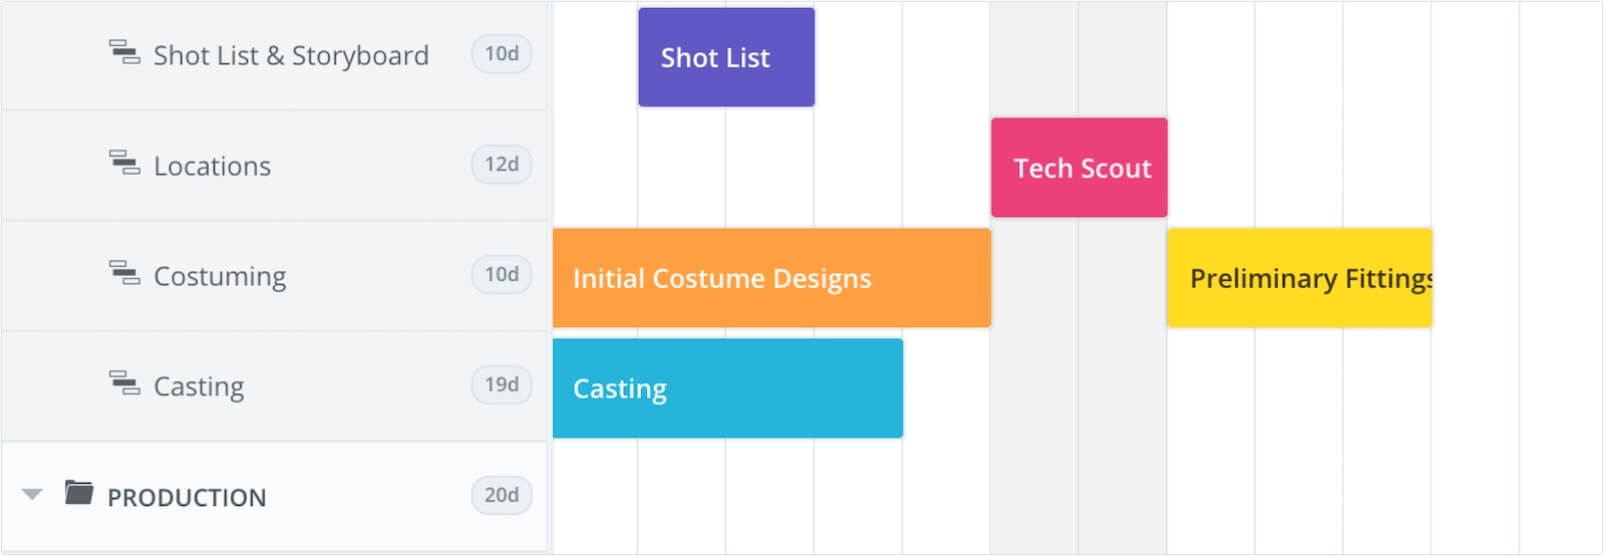Click the 12d duration badge for Locations
This screenshot has width=1604, height=556.
click(502, 164)
